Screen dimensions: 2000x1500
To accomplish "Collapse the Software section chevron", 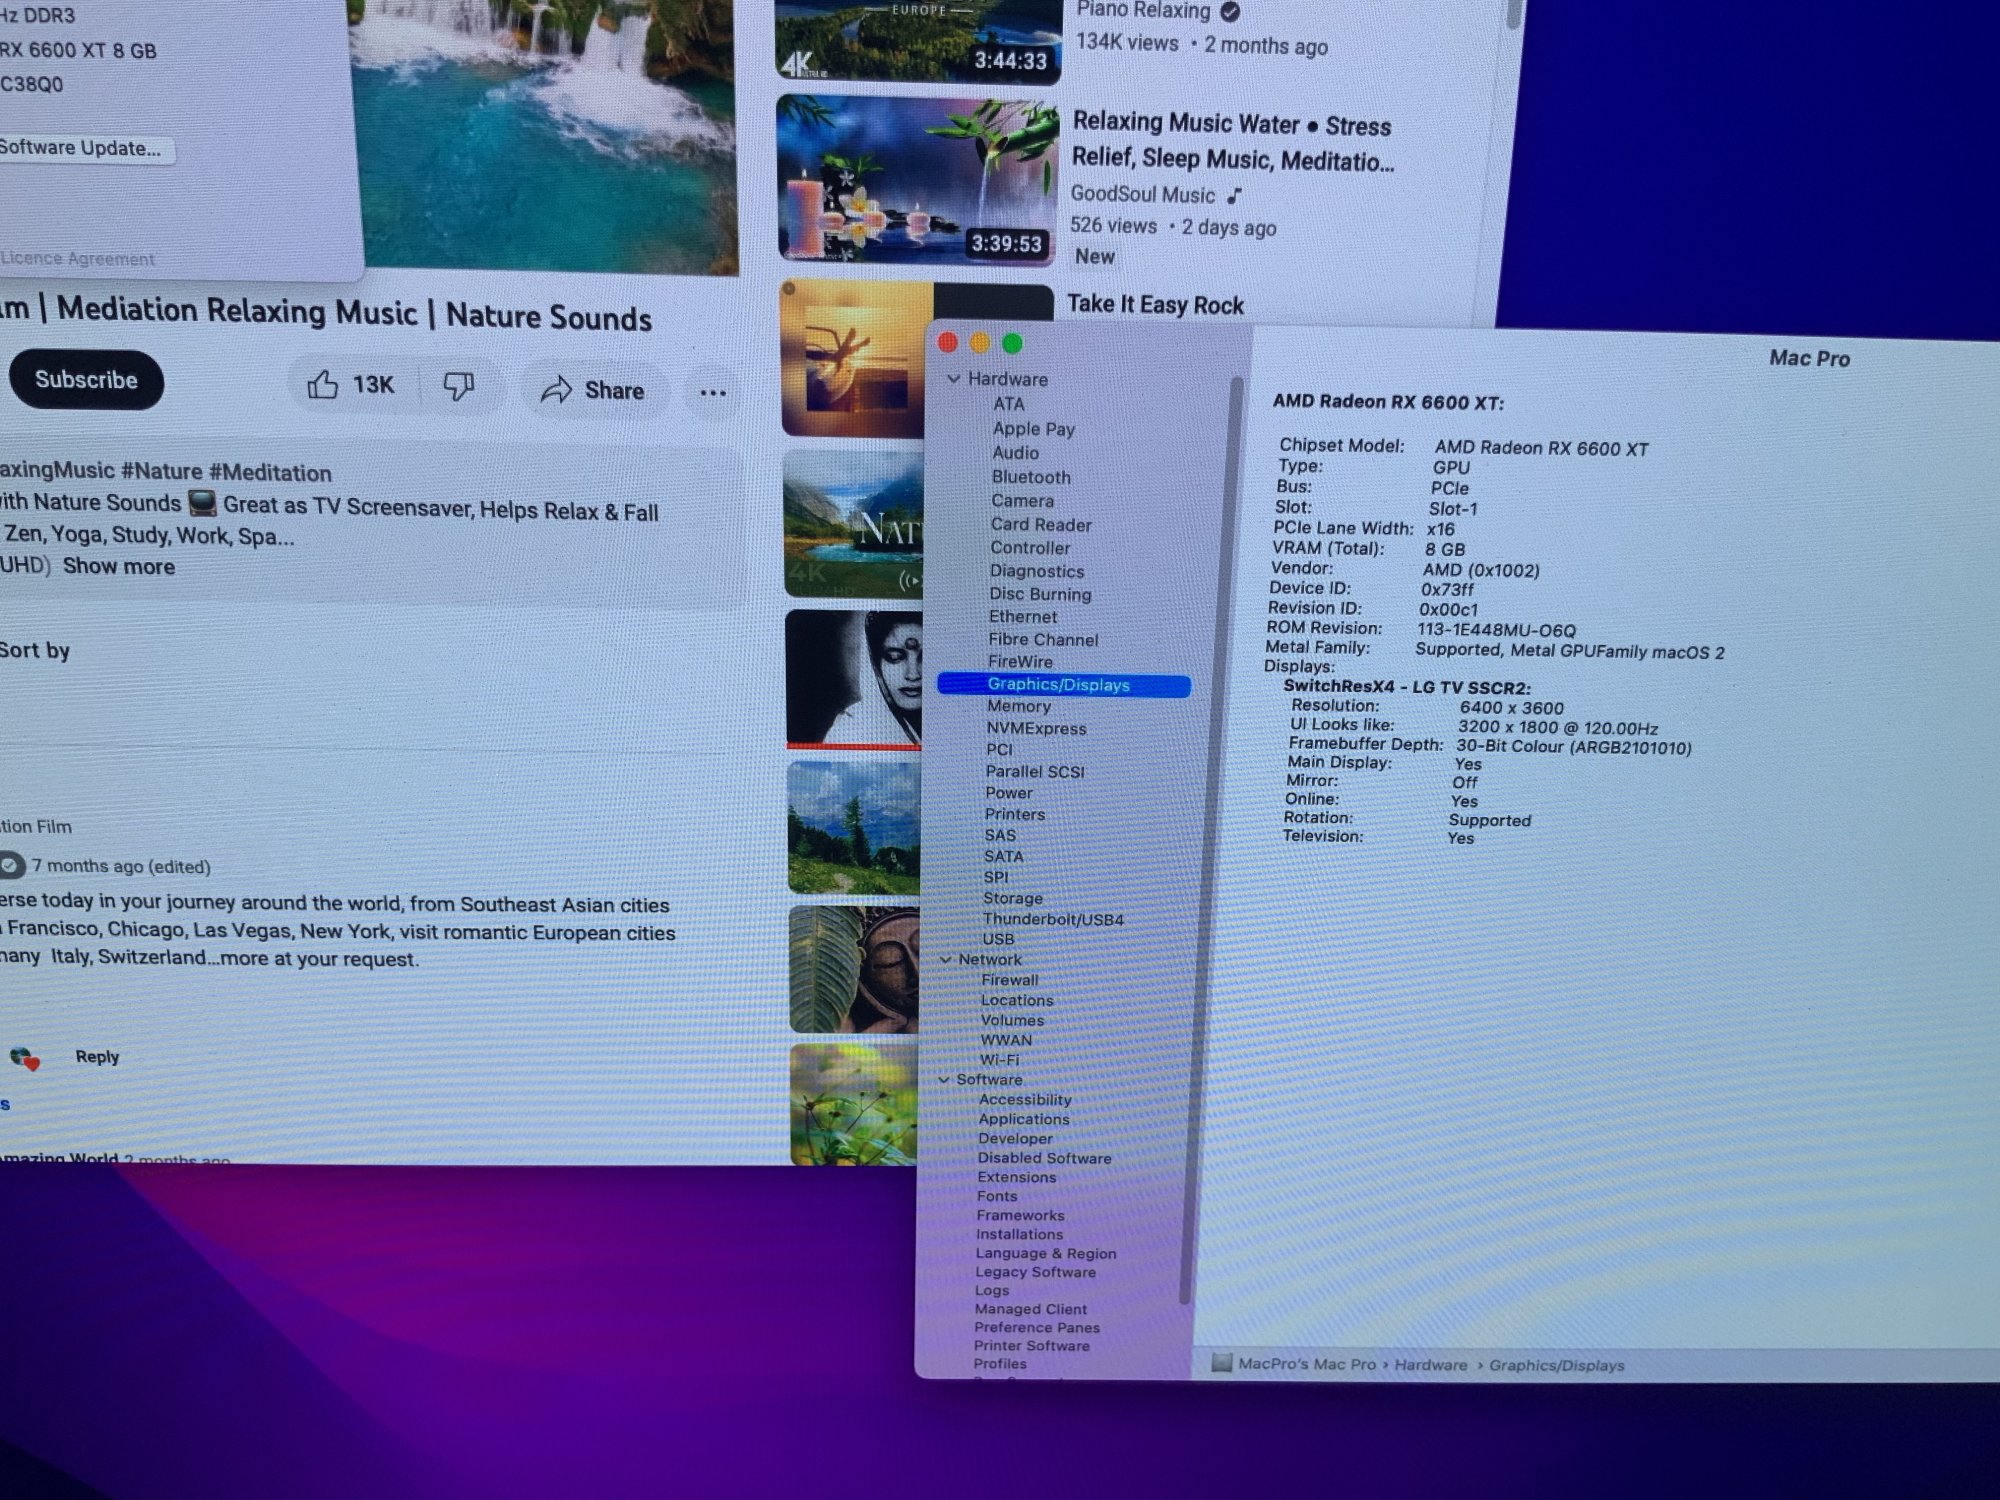I will click(x=944, y=1079).
